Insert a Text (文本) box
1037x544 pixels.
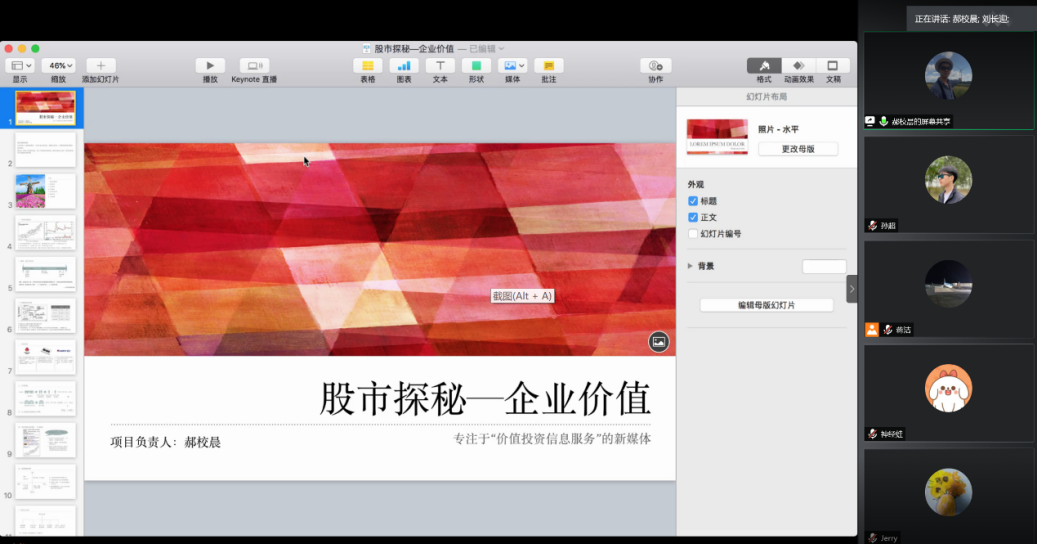(440, 66)
